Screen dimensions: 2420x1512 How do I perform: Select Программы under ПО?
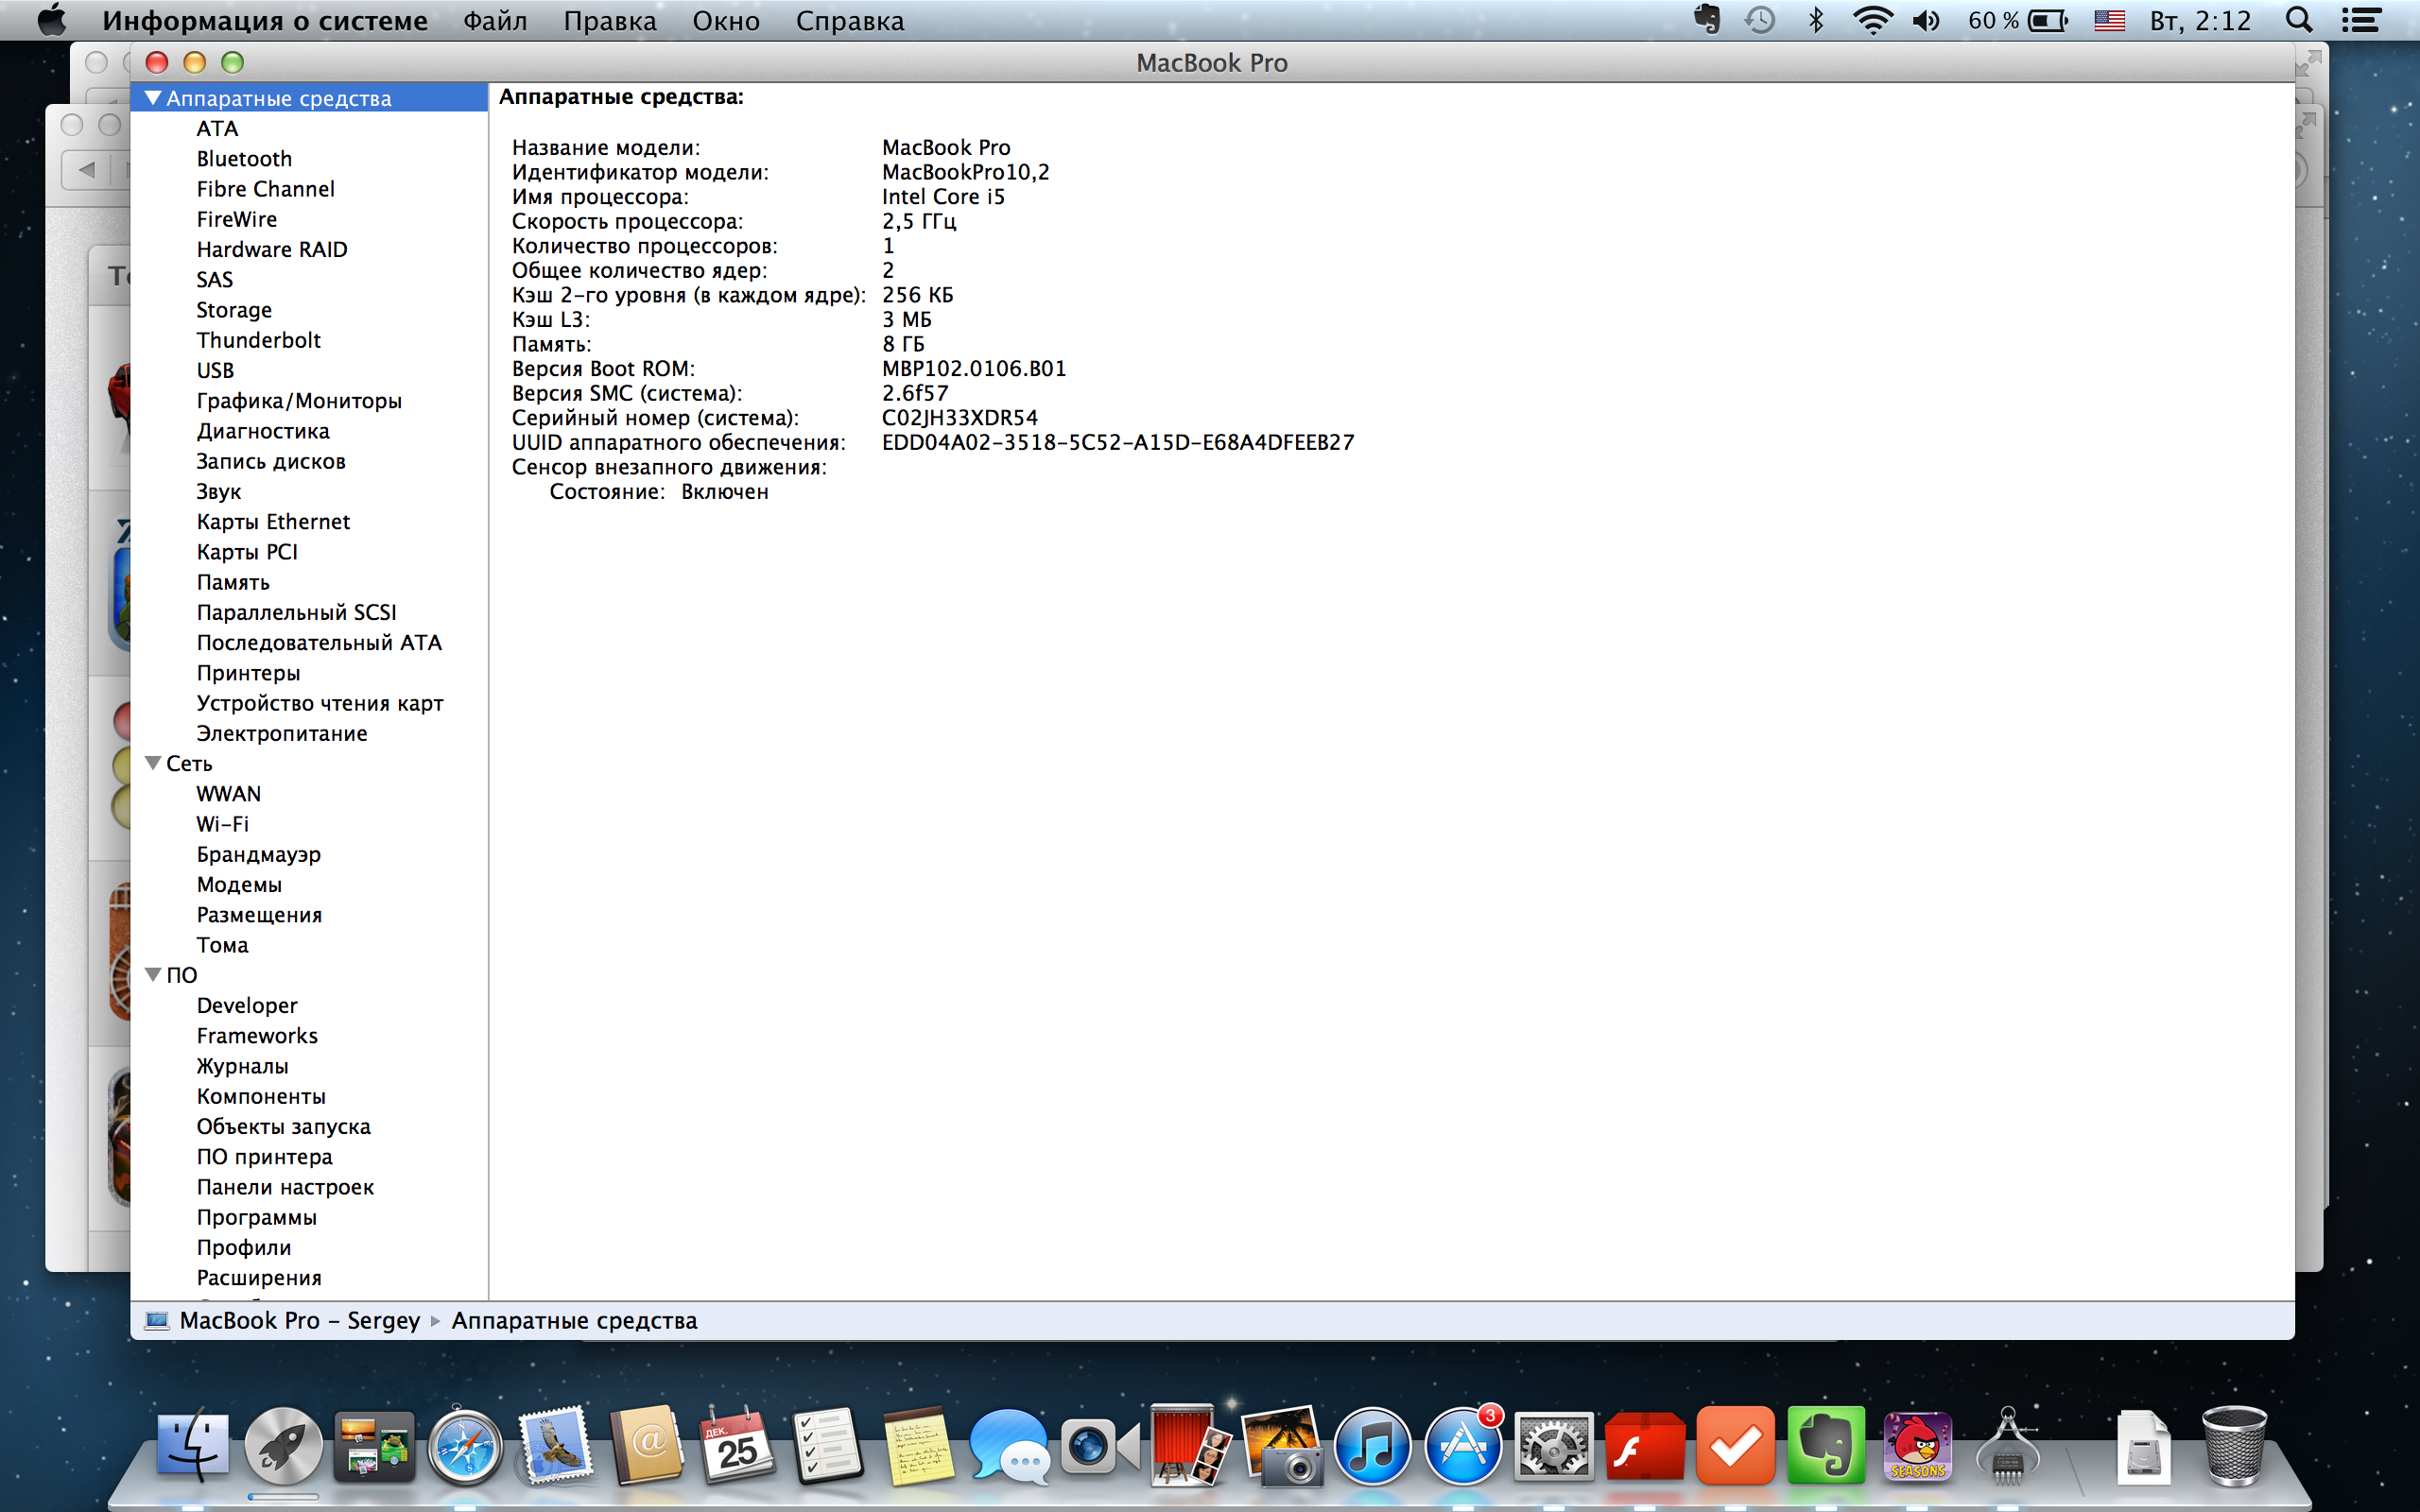tap(257, 1217)
